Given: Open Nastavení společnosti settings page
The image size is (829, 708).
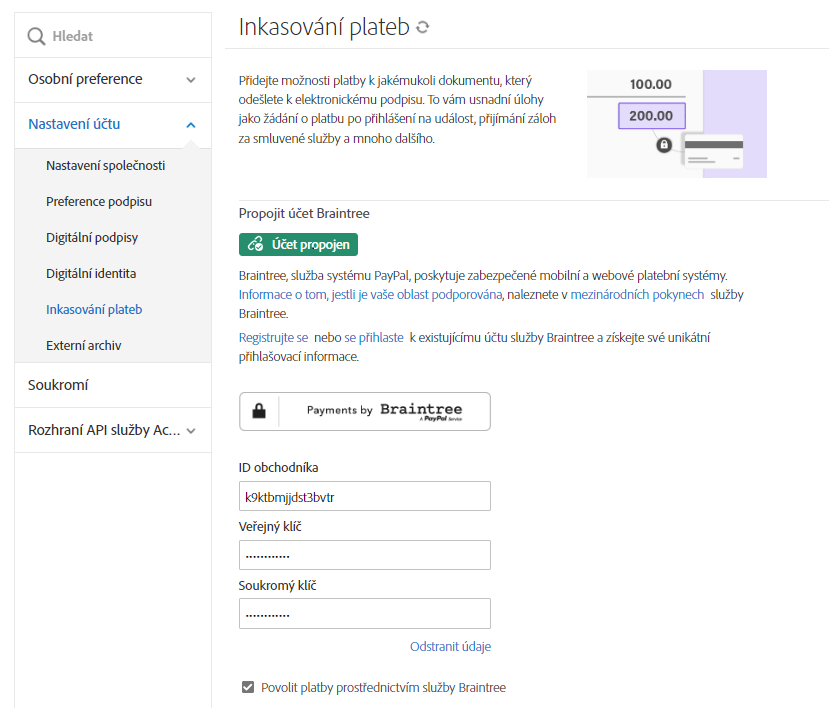Looking at the screenshot, I should point(105,166).
